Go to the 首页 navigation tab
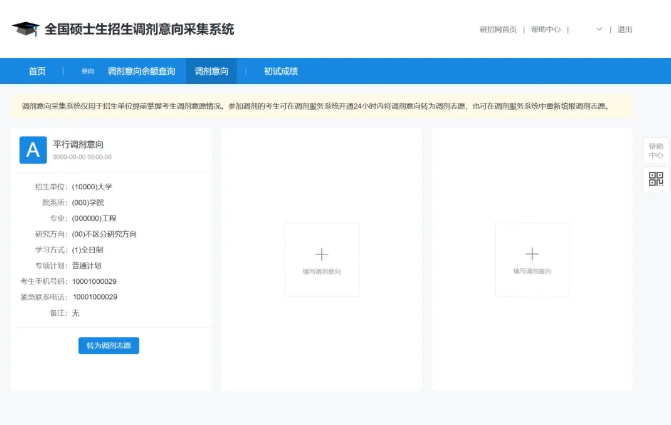 (37, 71)
